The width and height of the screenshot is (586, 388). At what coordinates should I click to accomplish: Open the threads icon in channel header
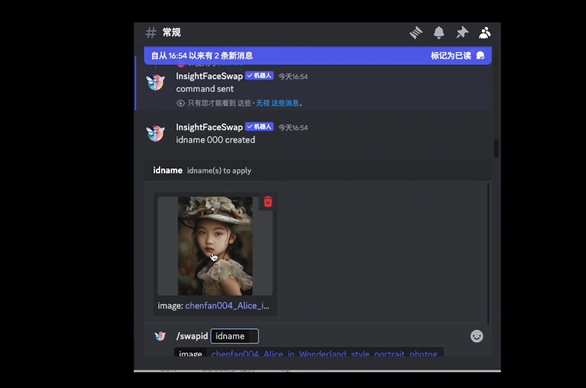click(416, 33)
